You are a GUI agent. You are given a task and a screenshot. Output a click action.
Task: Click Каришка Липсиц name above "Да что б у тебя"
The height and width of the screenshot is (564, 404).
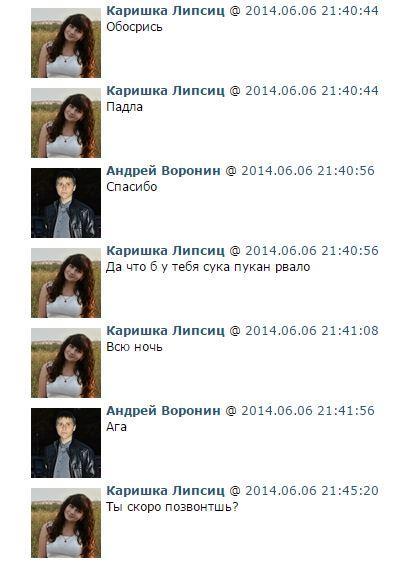pyautogui.click(x=165, y=251)
